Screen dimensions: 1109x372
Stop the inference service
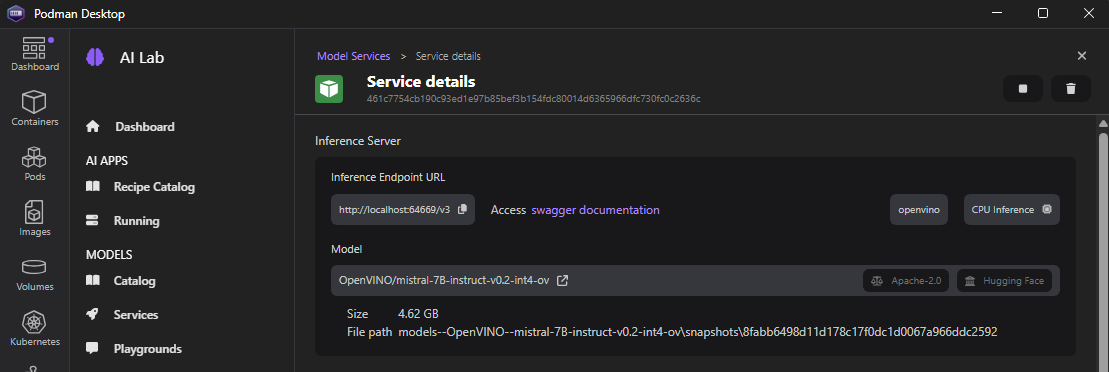point(1023,88)
